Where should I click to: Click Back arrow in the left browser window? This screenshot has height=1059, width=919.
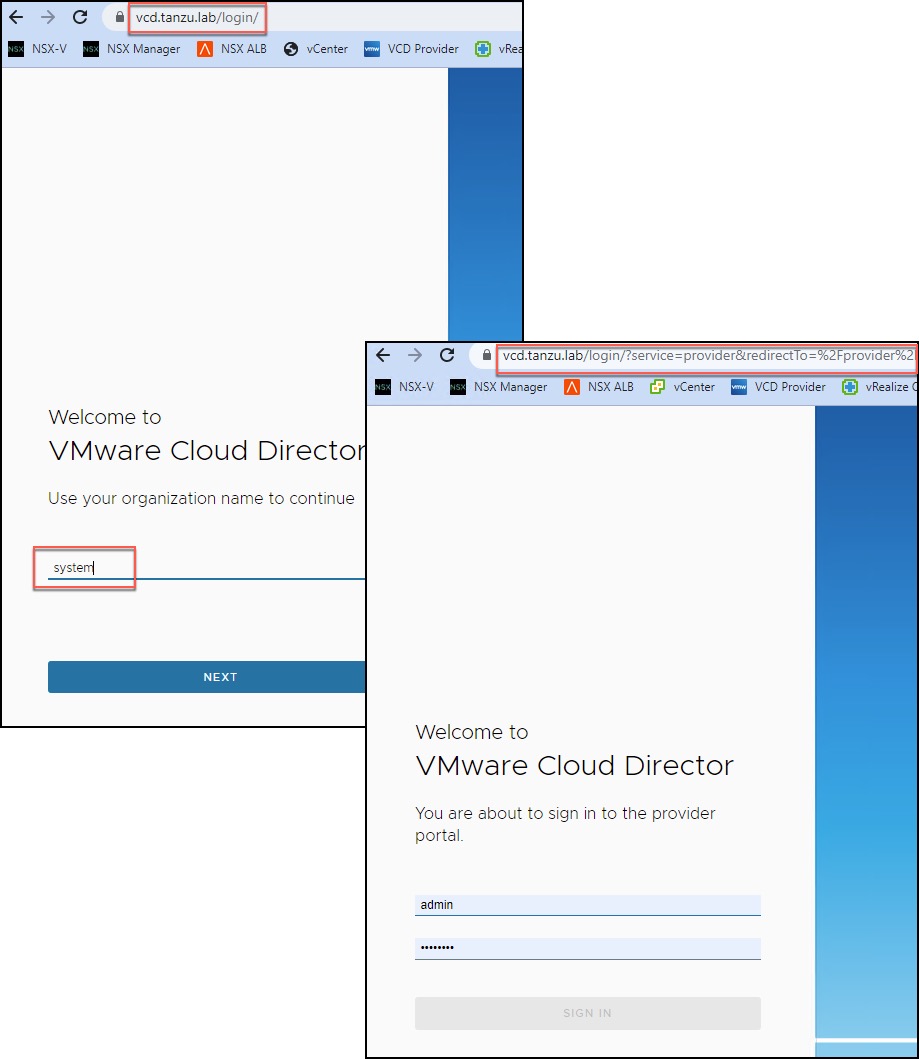coord(16,17)
